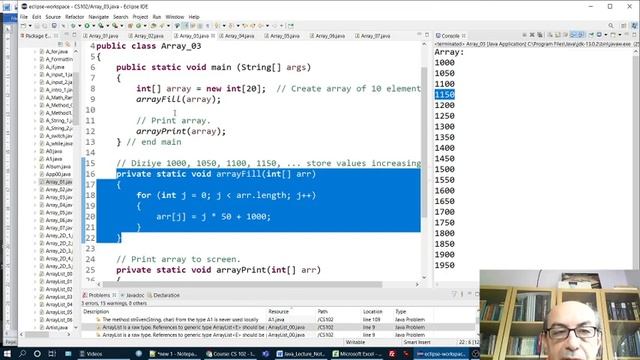Click Remove All Terminated Launches icon in Console

pyautogui.click(x=540, y=35)
